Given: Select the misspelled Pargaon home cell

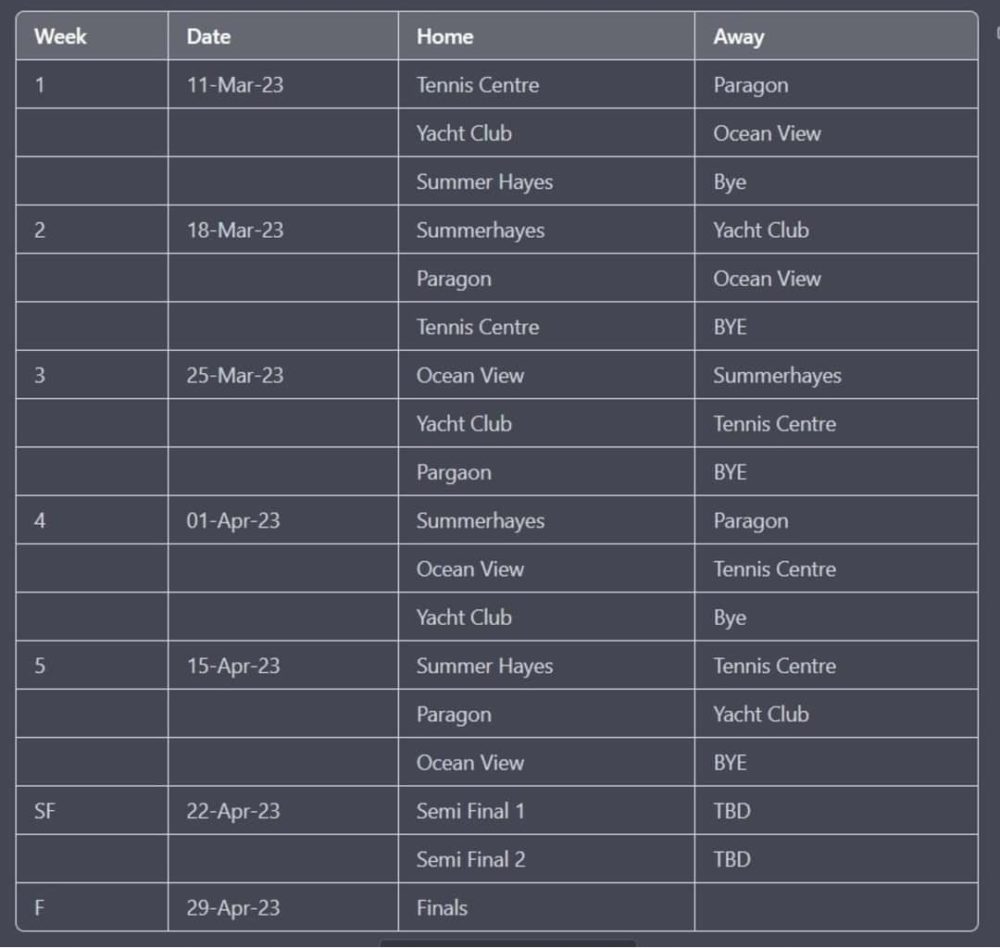Looking at the screenshot, I should [x=547, y=473].
